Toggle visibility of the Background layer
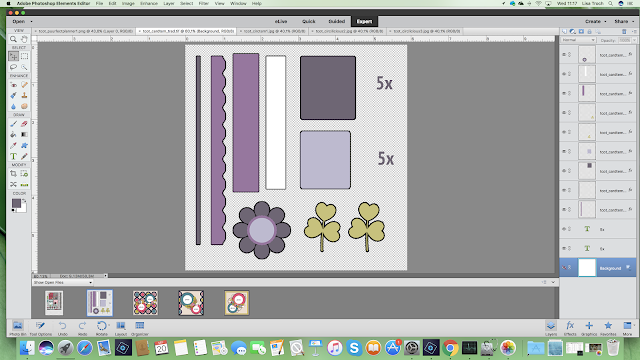The width and height of the screenshot is (640, 360). point(564,268)
